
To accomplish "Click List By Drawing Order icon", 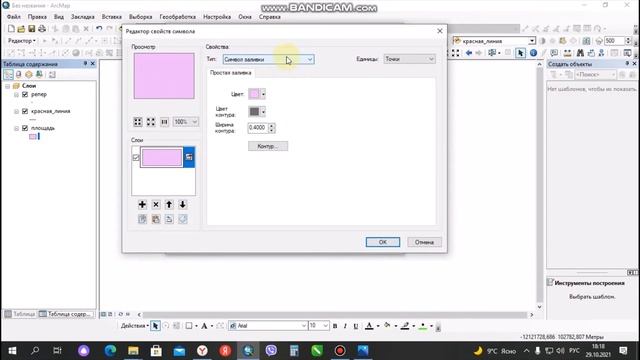I will (8, 74).
